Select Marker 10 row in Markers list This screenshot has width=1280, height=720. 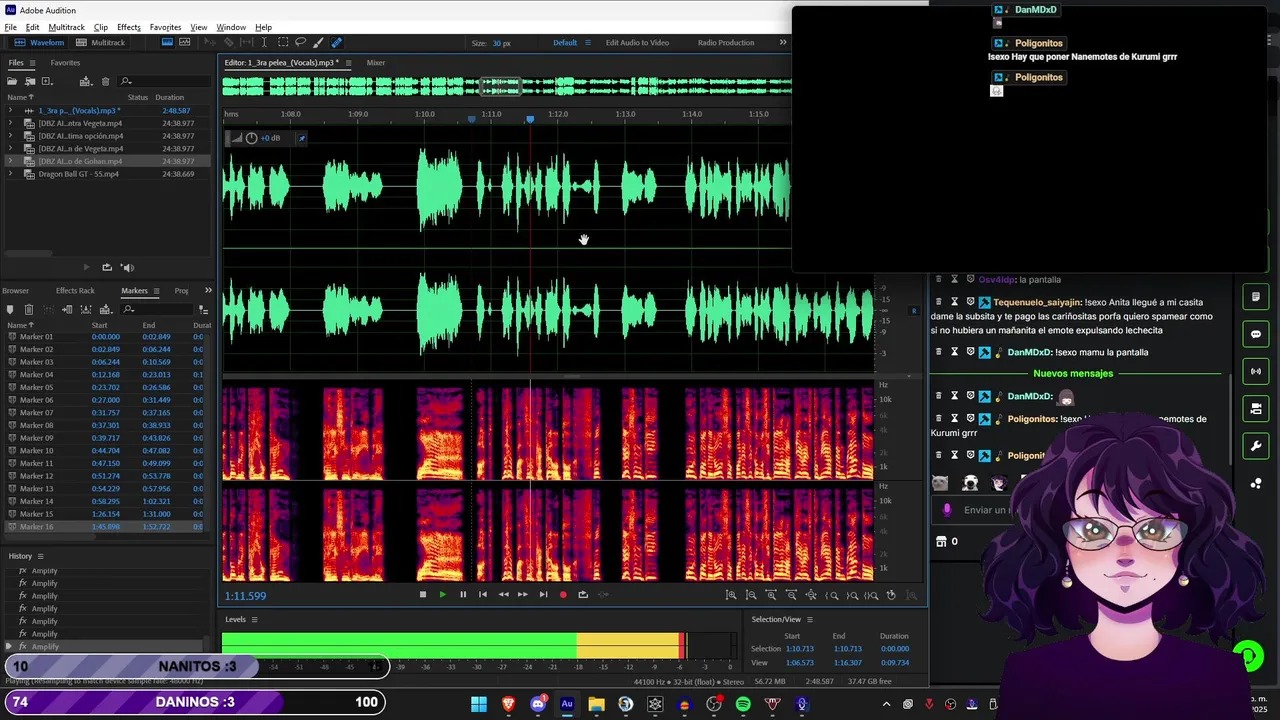(107, 451)
